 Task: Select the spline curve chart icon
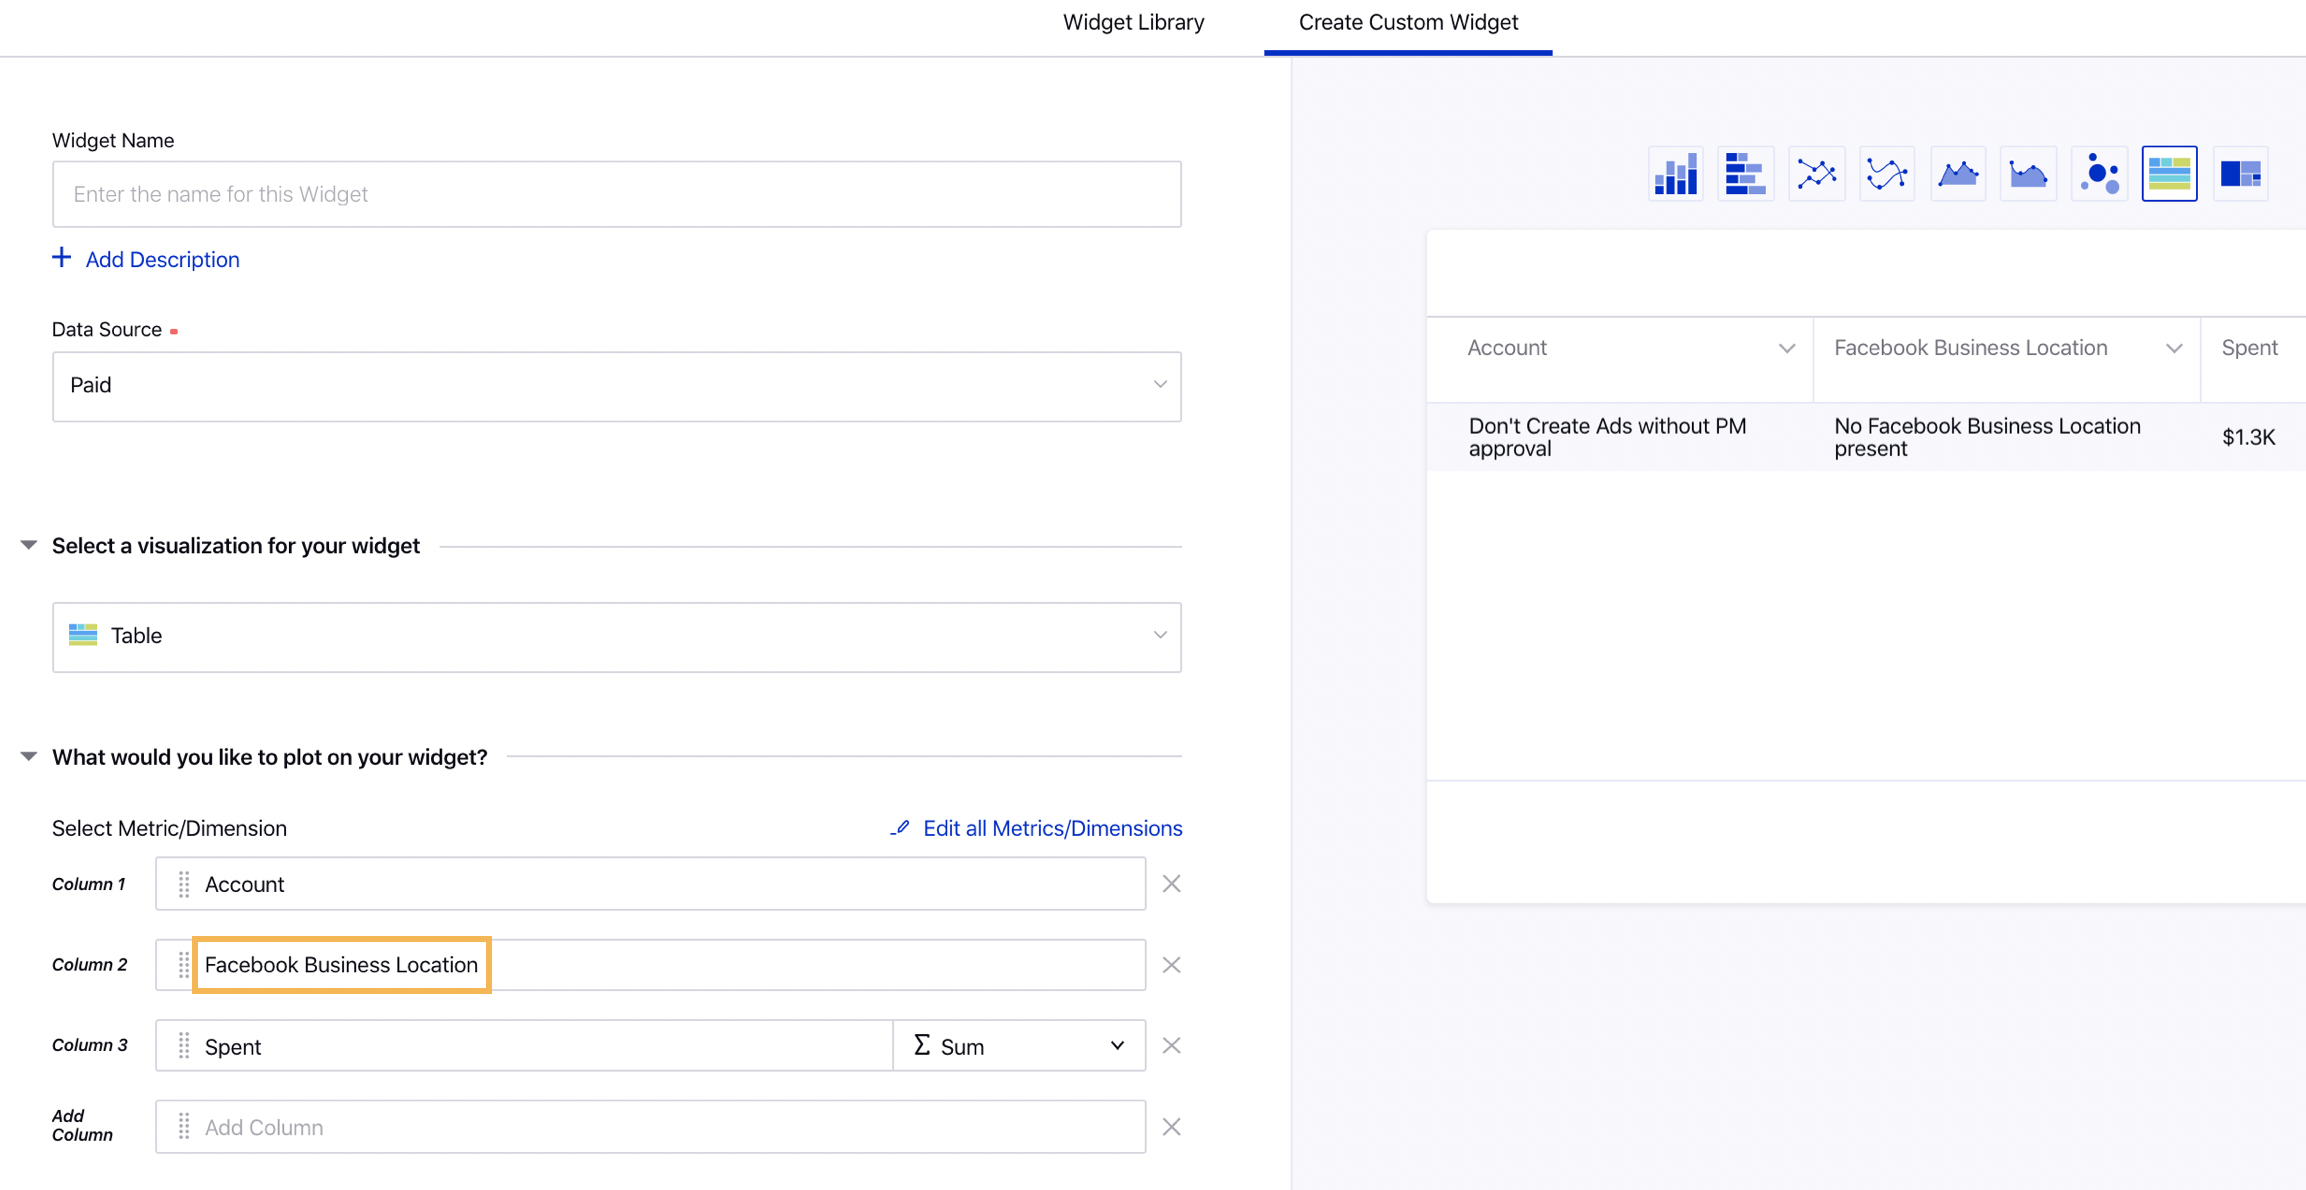(1887, 174)
